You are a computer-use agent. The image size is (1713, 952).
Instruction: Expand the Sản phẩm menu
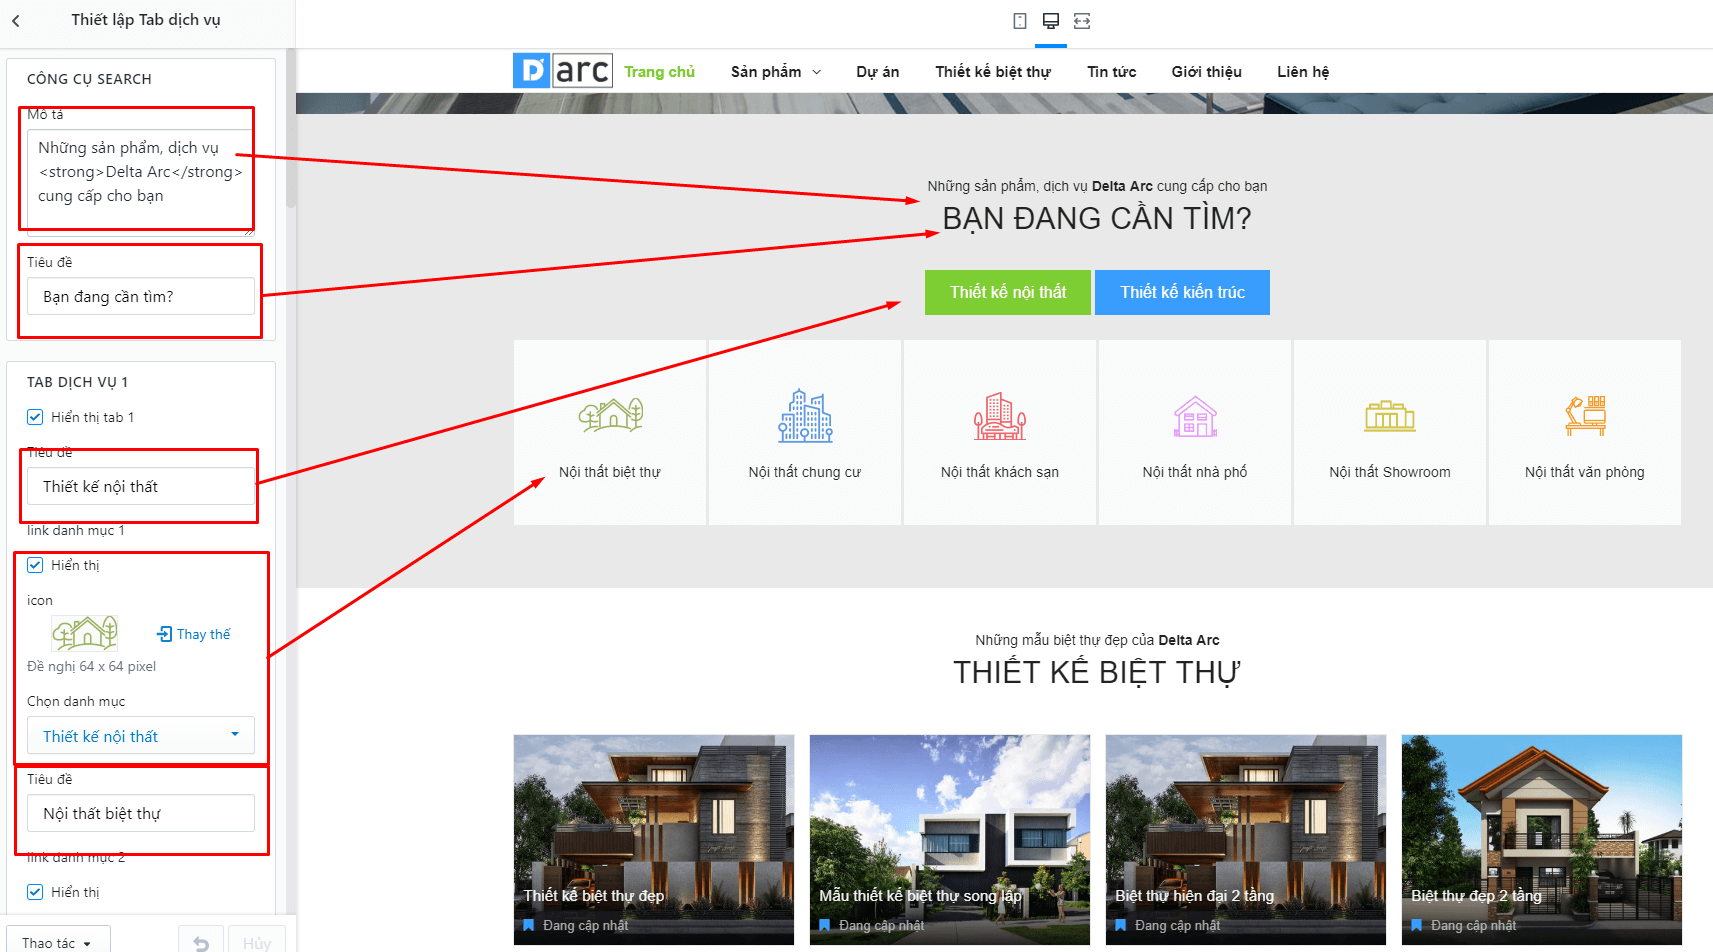pyautogui.click(x=776, y=72)
